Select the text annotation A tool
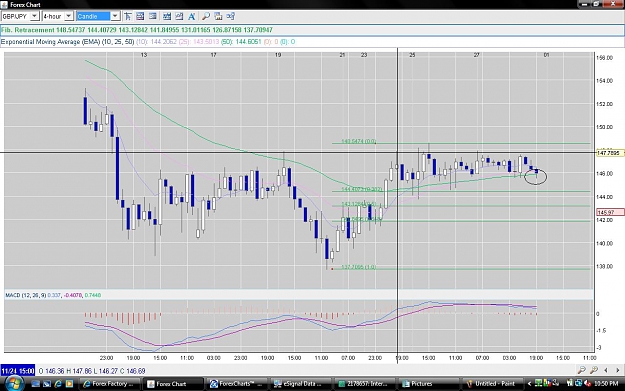Viewport: 625px width, 391px height. click(192, 16)
